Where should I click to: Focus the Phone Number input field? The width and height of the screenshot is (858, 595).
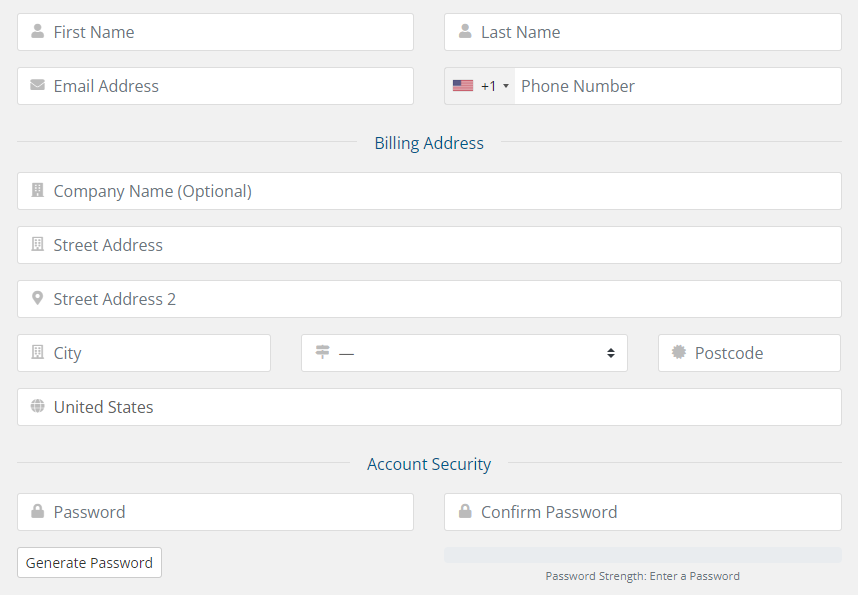point(676,86)
